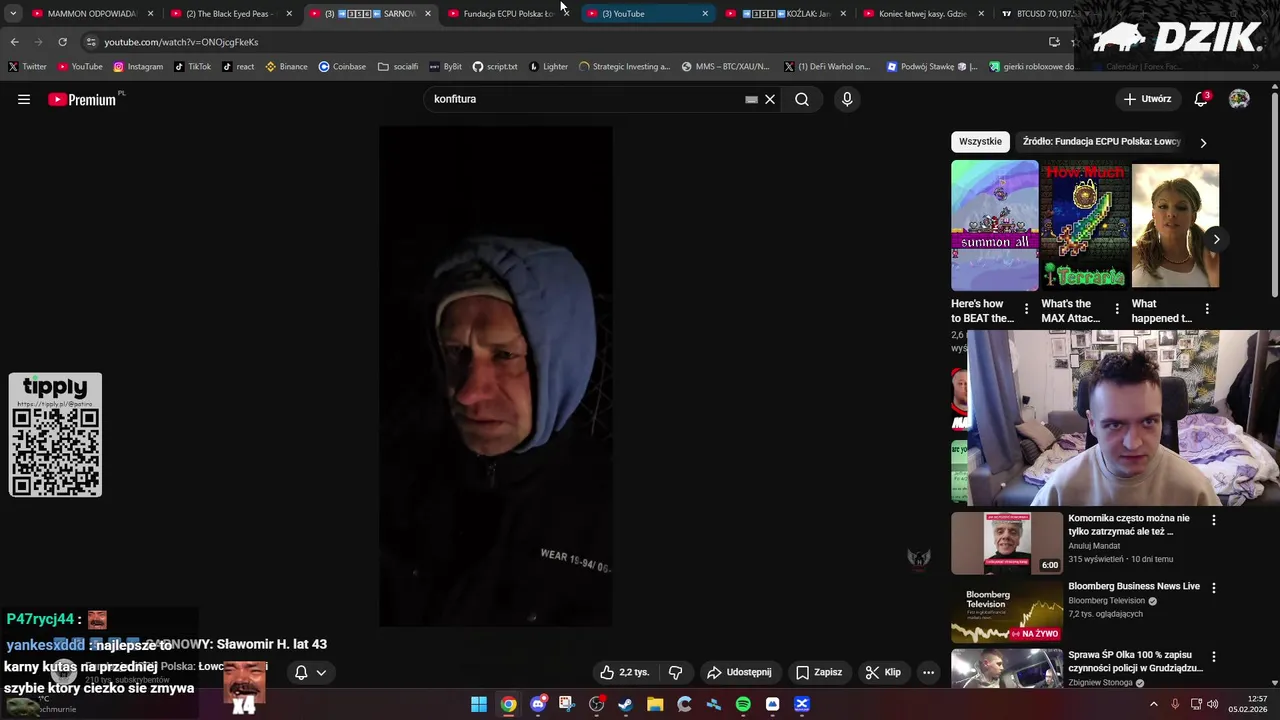Go back in Chrome
1280x720 pixels.
click(14, 42)
